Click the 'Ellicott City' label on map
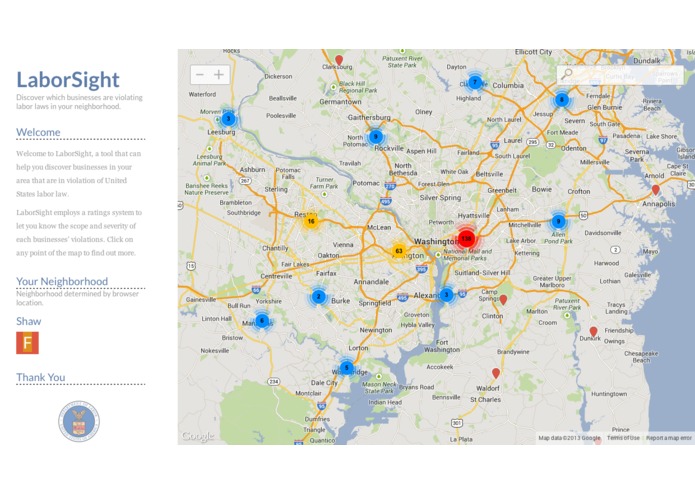The height and width of the screenshot is (494, 695). (x=533, y=52)
